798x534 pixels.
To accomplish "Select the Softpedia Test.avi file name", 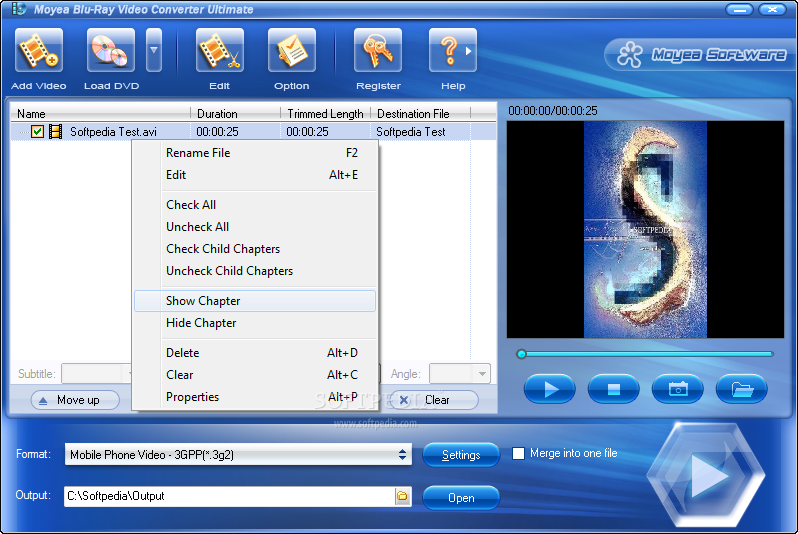I will (113, 132).
